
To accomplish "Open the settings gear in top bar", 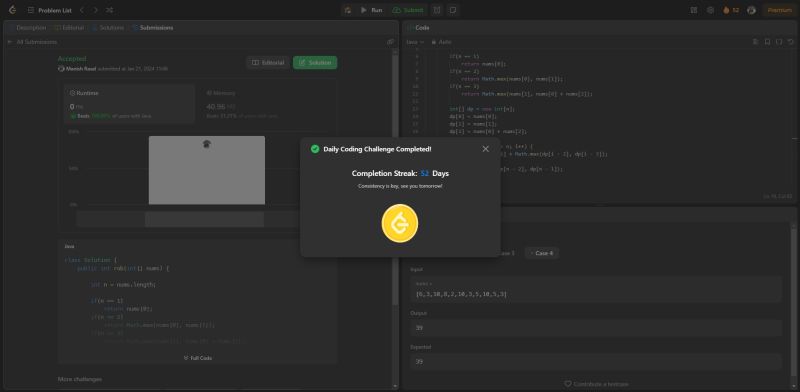I will pyautogui.click(x=710, y=10).
